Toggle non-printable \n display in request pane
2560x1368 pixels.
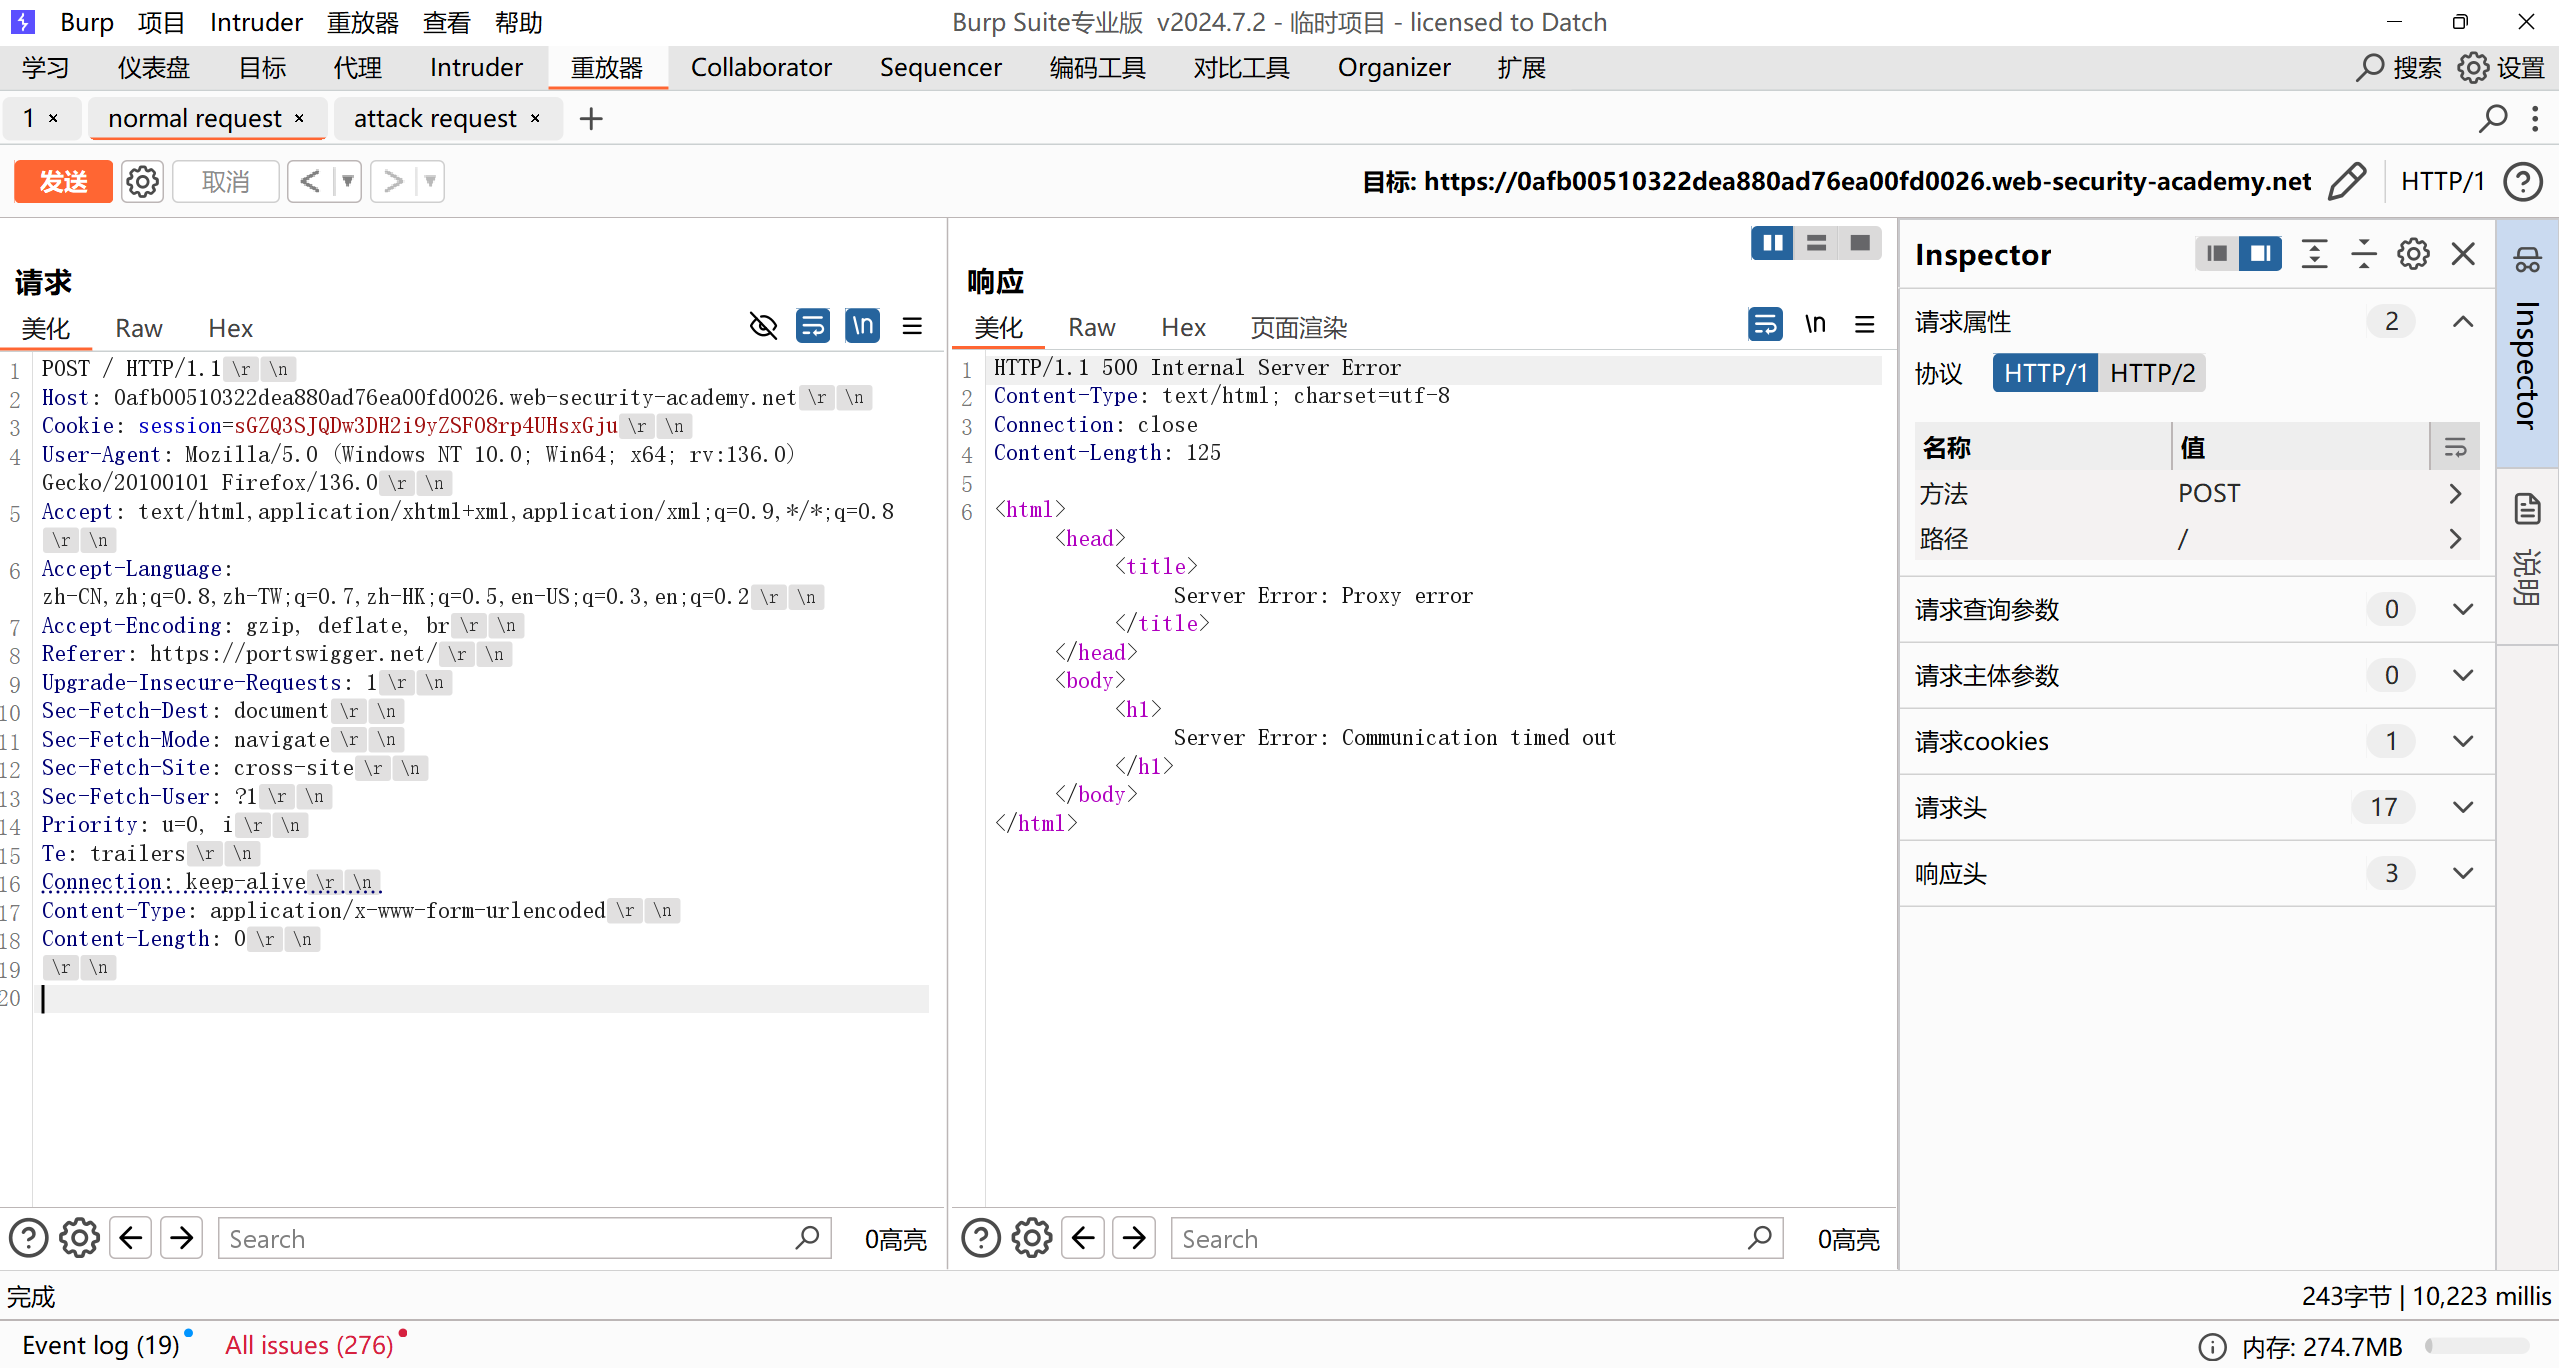pyautogui.click(x=862, y=326)
